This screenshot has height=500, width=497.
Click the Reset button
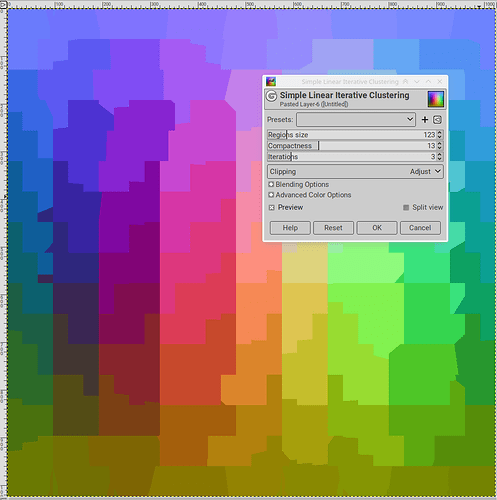point(333,228)
